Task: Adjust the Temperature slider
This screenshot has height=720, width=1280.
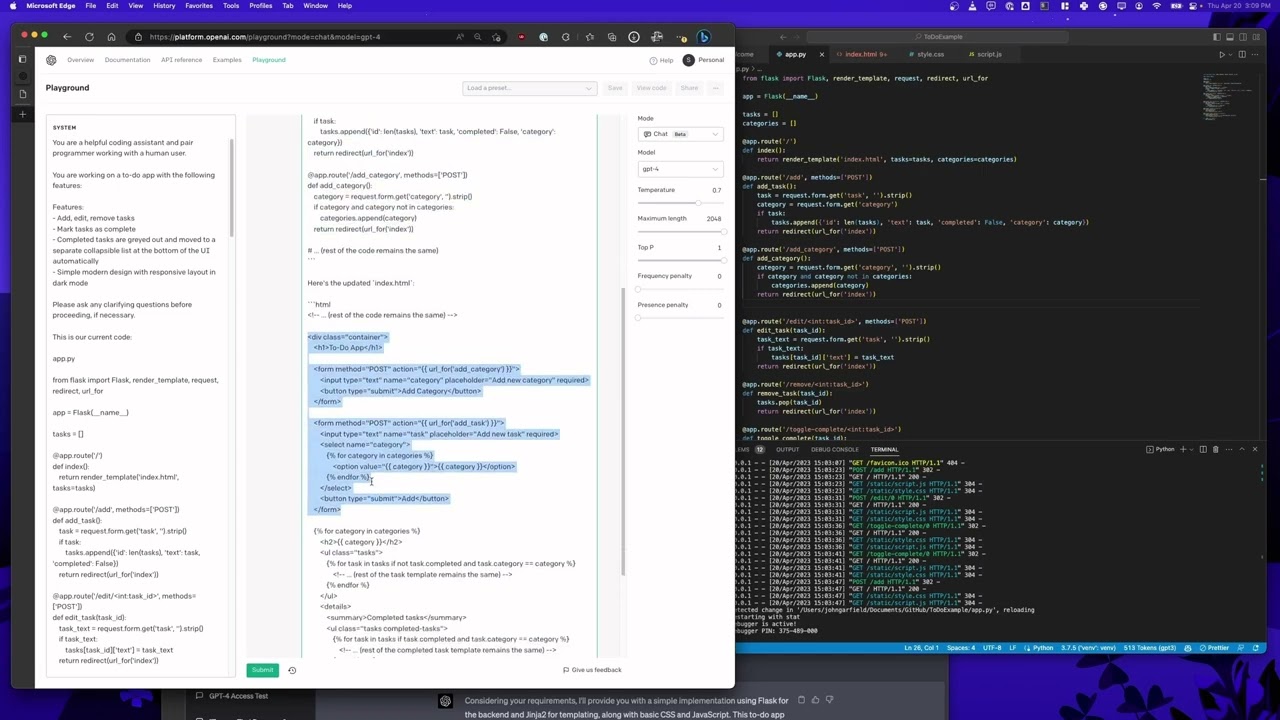Action: (x=680, y=203)
